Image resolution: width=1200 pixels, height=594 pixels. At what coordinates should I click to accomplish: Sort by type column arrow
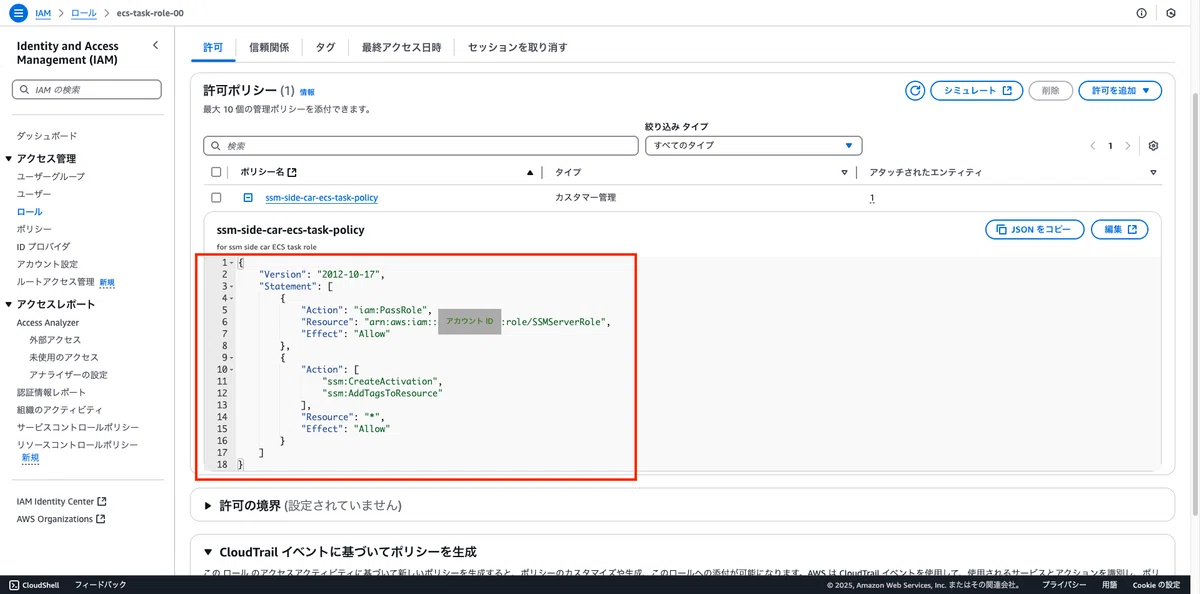point(845,173)
